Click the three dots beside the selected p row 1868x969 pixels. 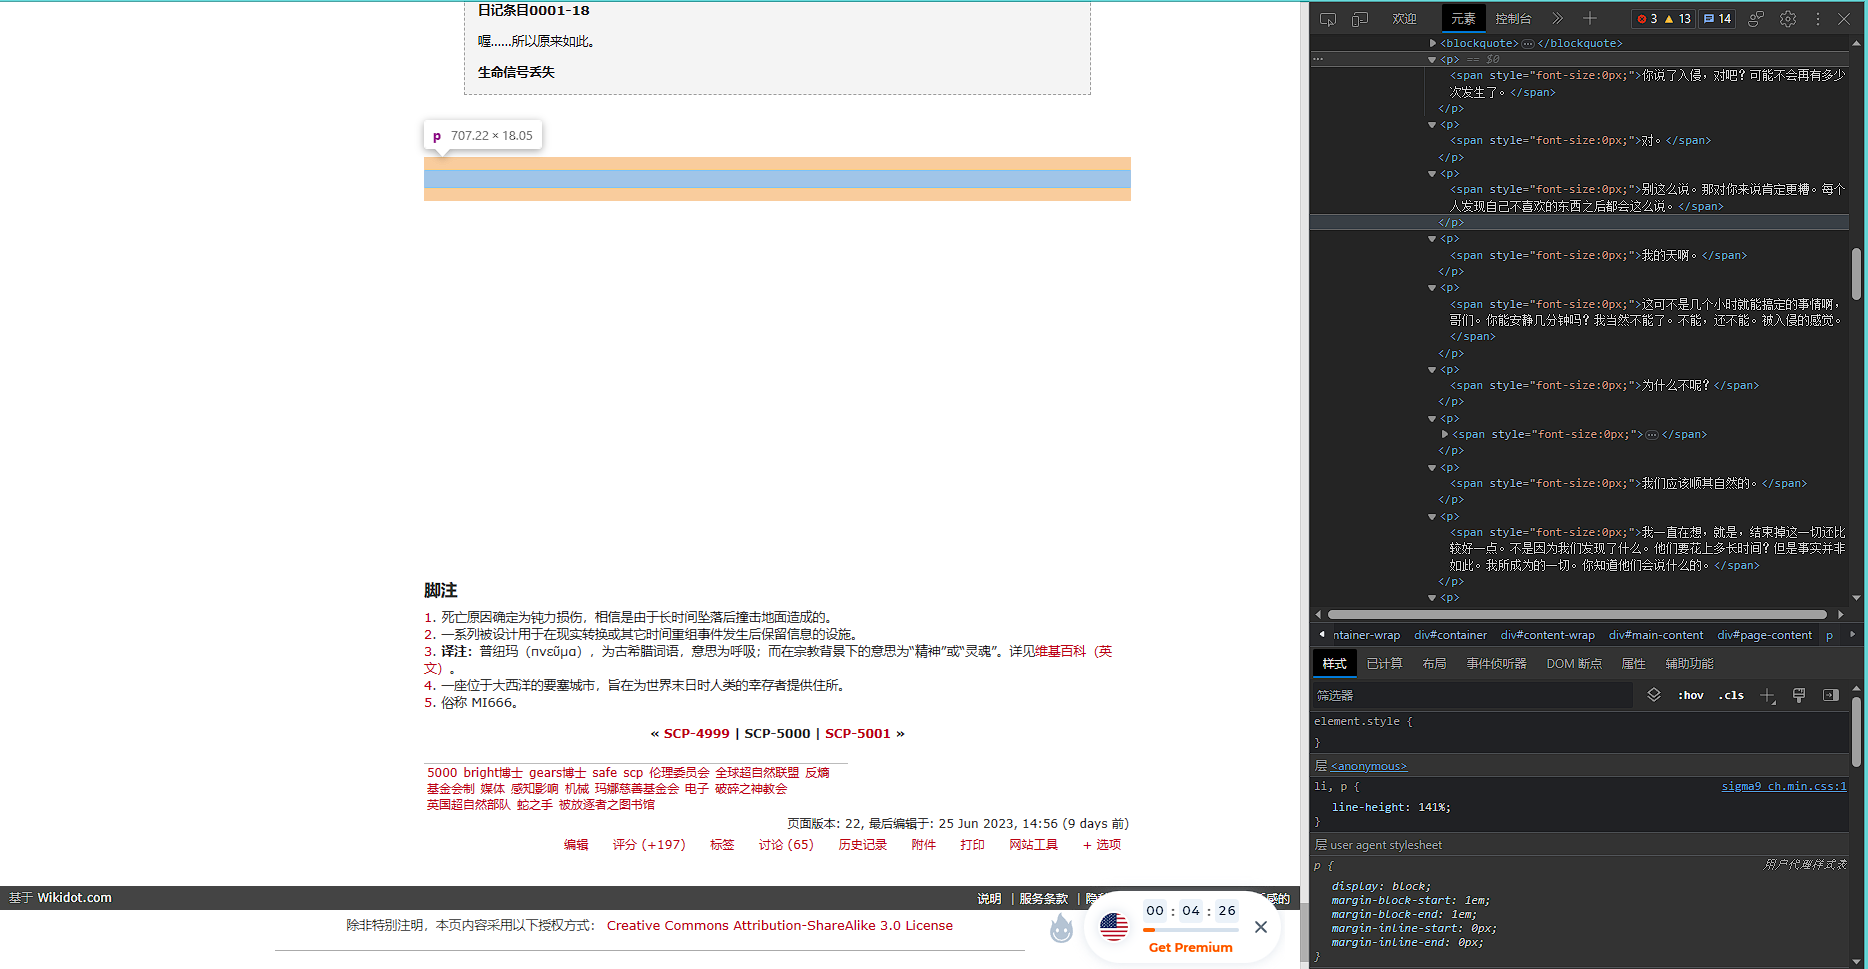point(1318,59)
